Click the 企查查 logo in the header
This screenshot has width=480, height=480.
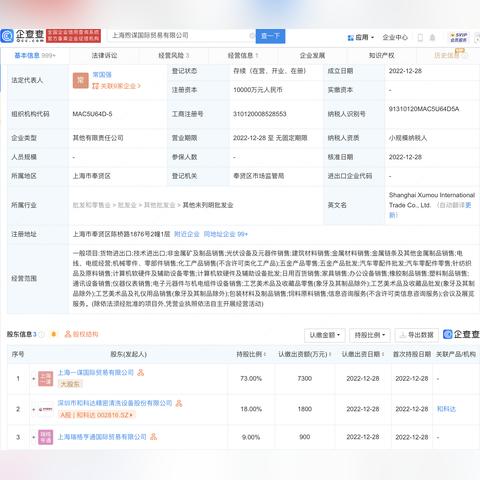23,36
